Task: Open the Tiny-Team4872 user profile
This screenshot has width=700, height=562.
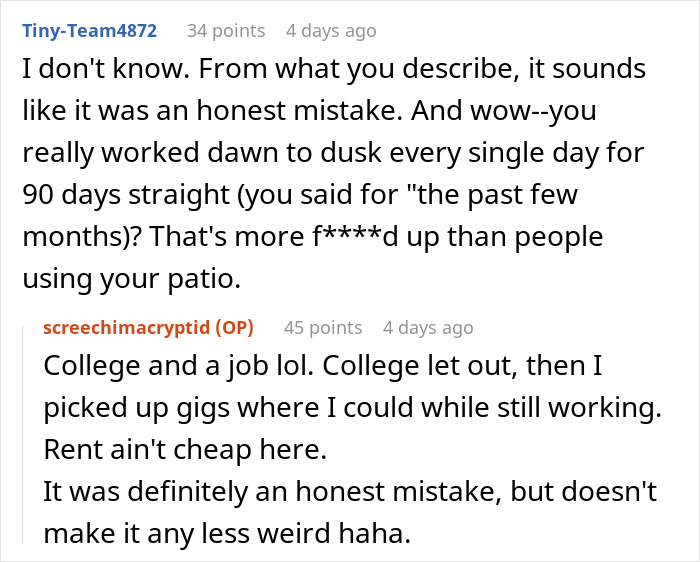Action: [89, 30]
